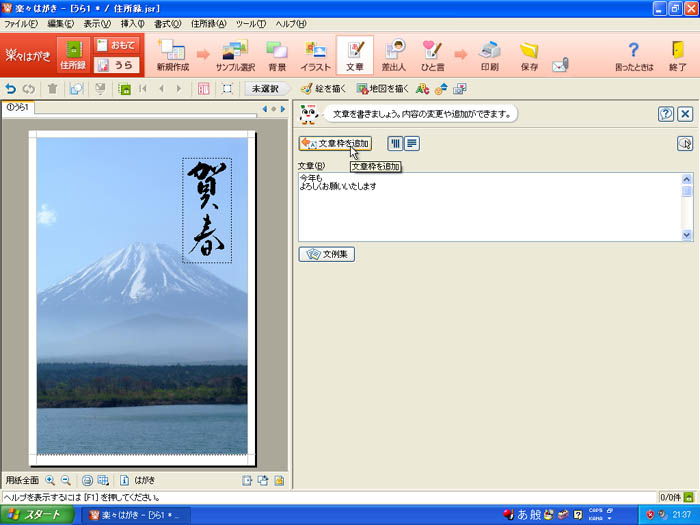Click the zoom in magnifier icon

tap(50, 480)
